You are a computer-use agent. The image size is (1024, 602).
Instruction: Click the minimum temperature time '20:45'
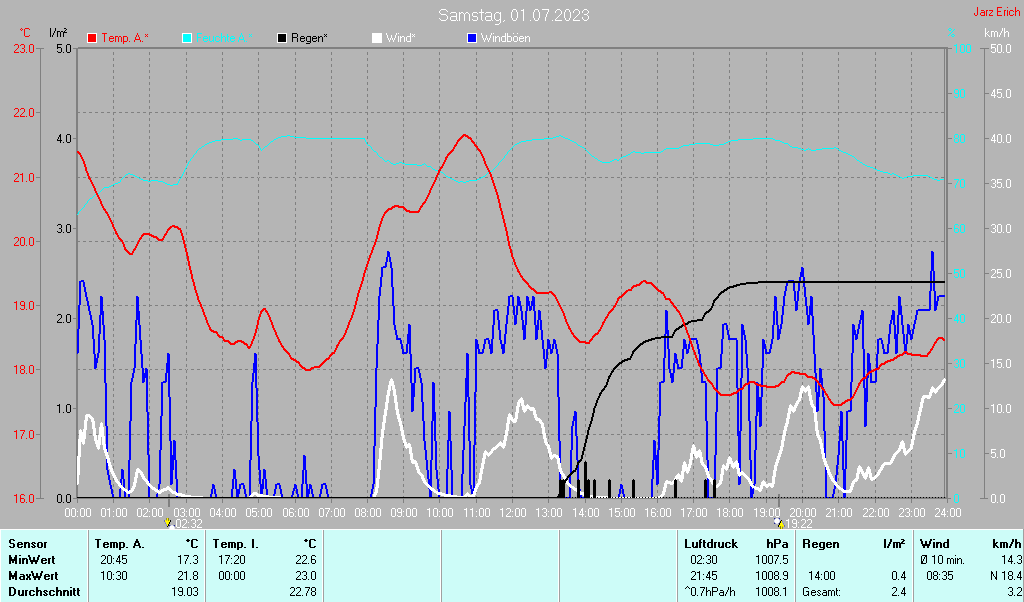[x=114, y=560]
